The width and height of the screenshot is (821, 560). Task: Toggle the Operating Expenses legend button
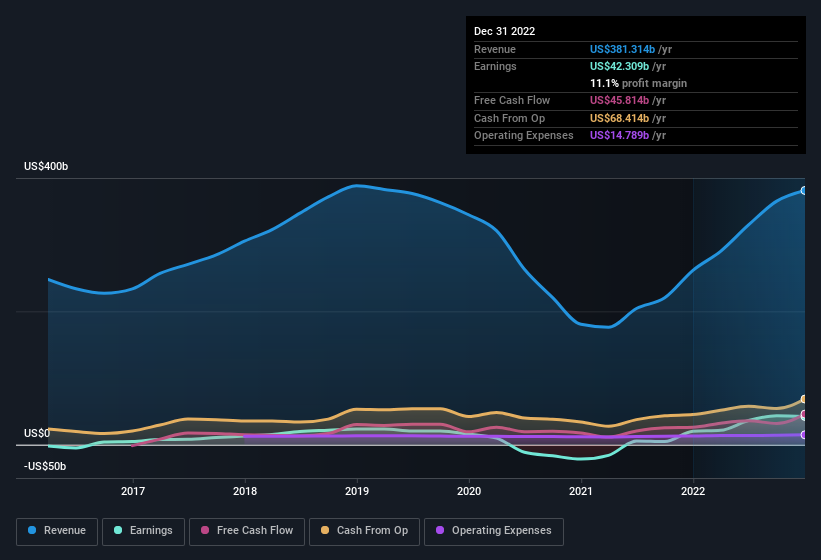(493, 531)
